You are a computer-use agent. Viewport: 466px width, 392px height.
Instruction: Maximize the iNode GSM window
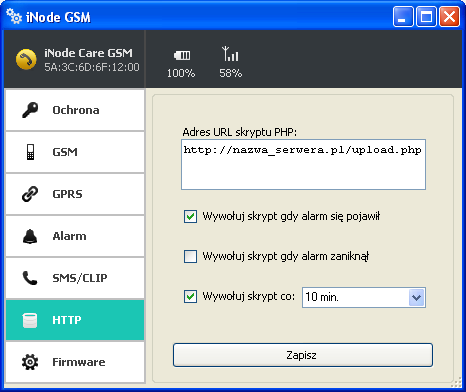coord(426,17)
